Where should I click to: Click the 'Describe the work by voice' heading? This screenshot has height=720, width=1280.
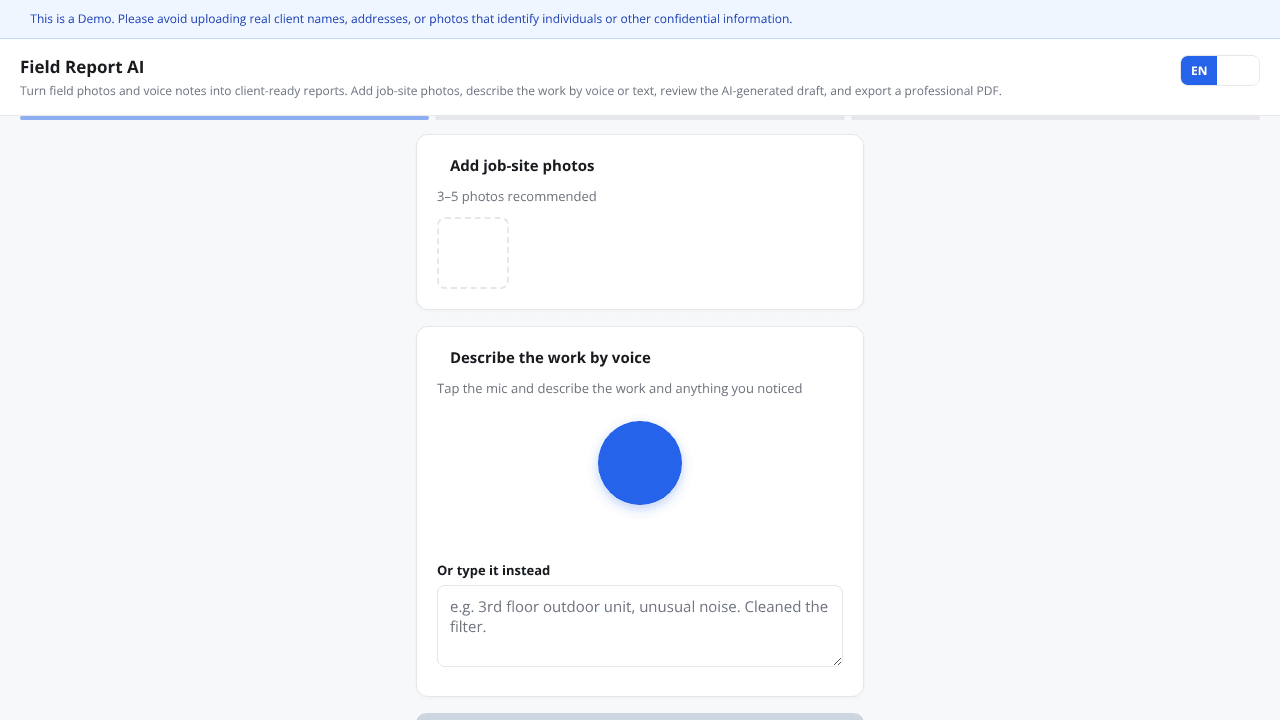[x=550, y=358]
